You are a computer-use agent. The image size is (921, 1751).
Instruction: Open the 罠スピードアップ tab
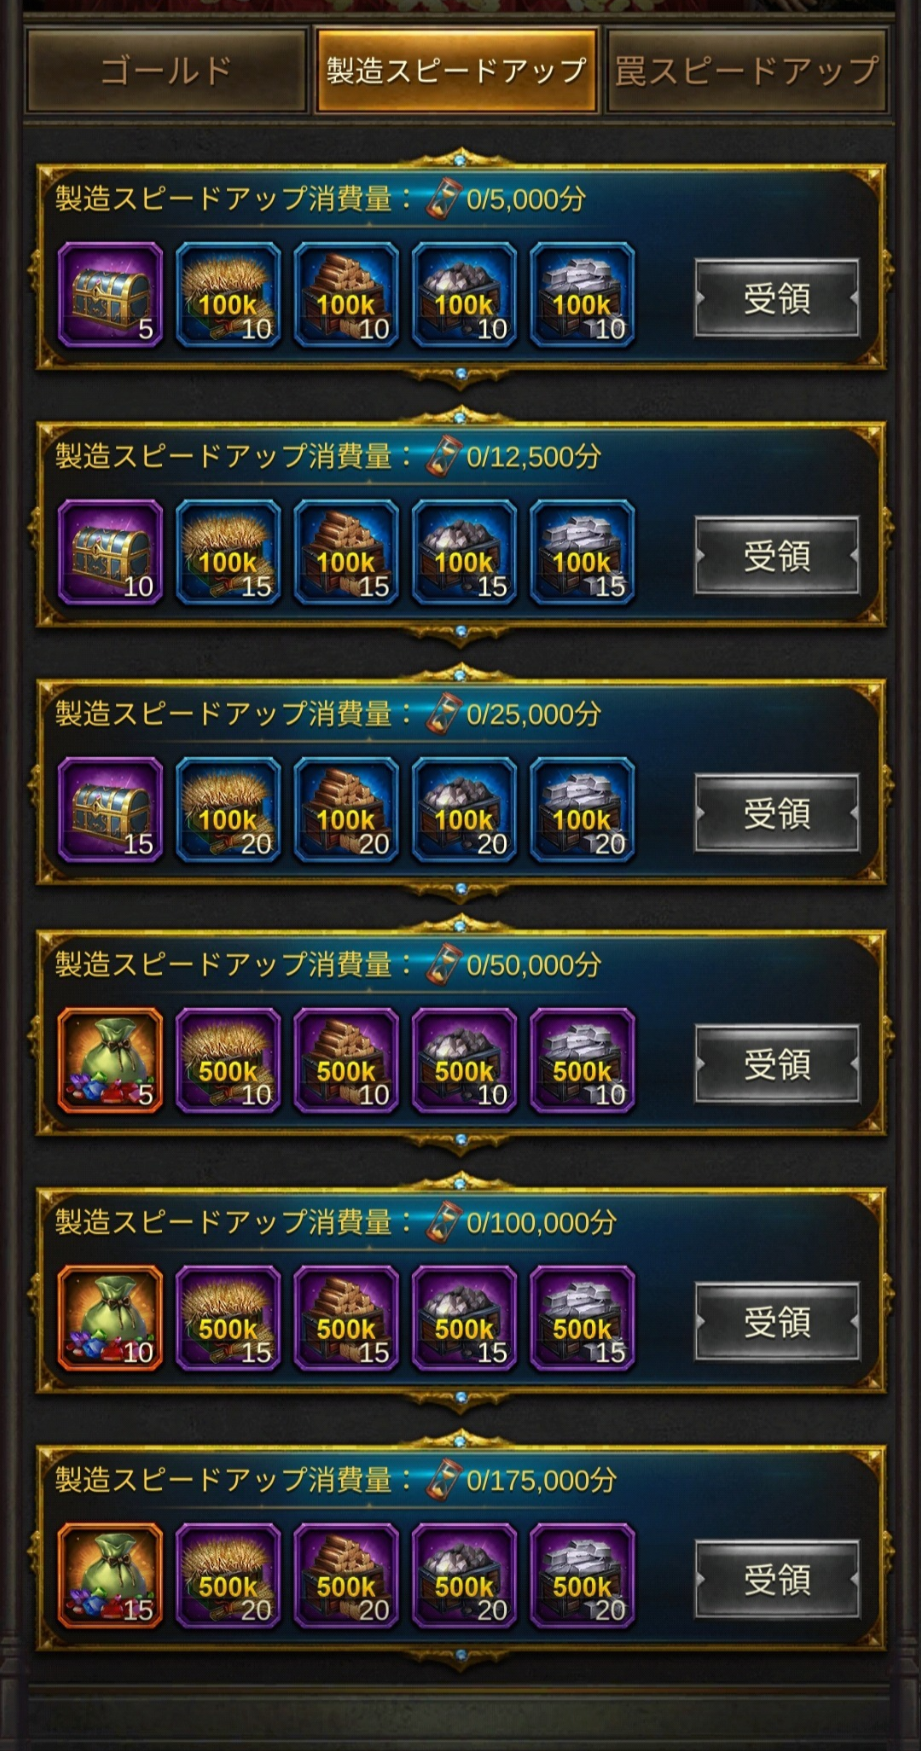[746, 70]
